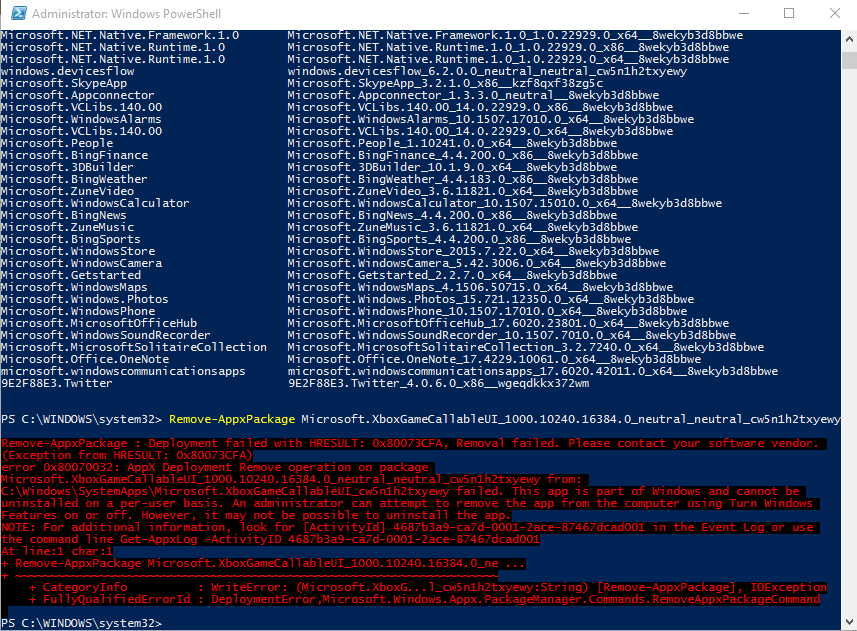Click the Microsoft.NET.Native.Framework.1.0 name entry
This screenshot has width=857, height=631.
click(x=120, y=35)
